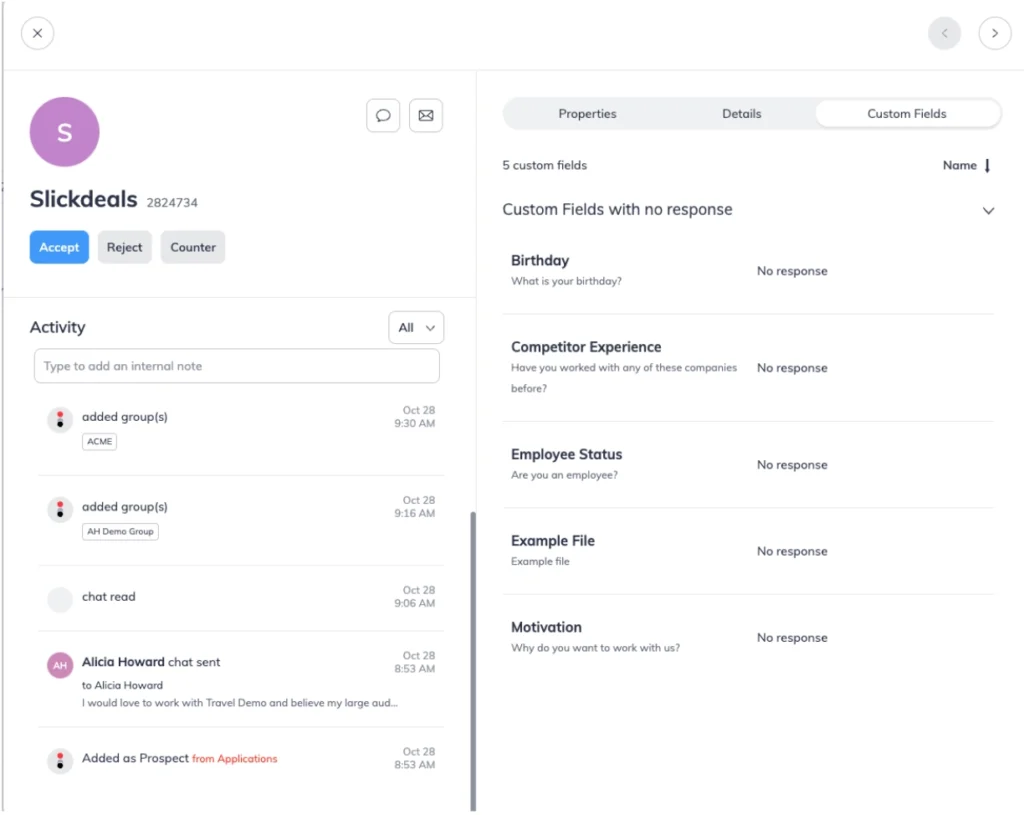This screenshot has width=1024, height=815.
Task: Click the internal note input field
Action: point(236,366)
